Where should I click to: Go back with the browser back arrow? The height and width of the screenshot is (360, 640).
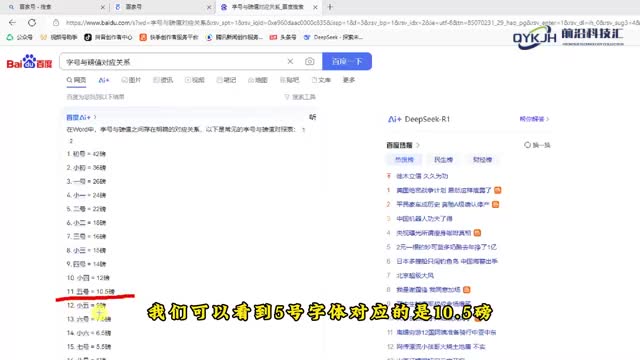point(12,22)
